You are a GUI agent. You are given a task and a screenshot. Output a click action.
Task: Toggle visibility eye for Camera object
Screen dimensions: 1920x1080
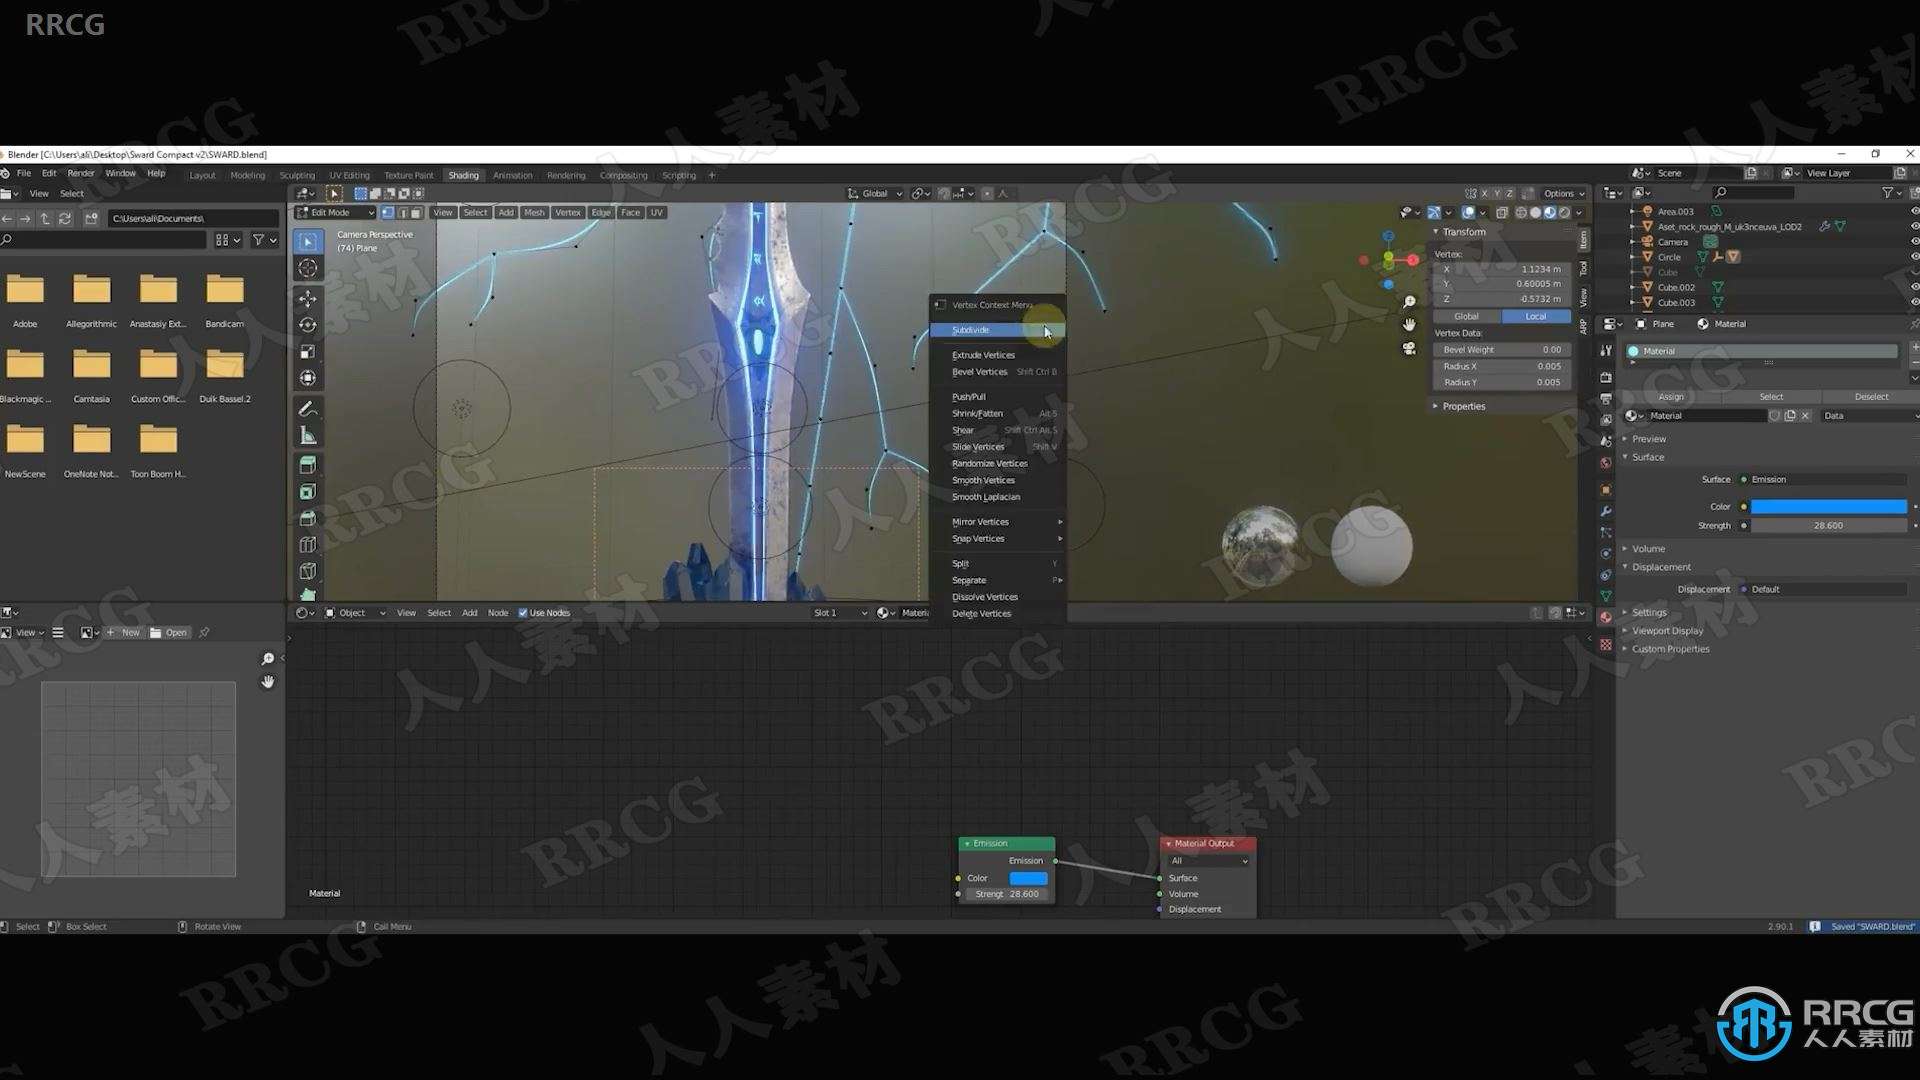(x=1914, y=242)
